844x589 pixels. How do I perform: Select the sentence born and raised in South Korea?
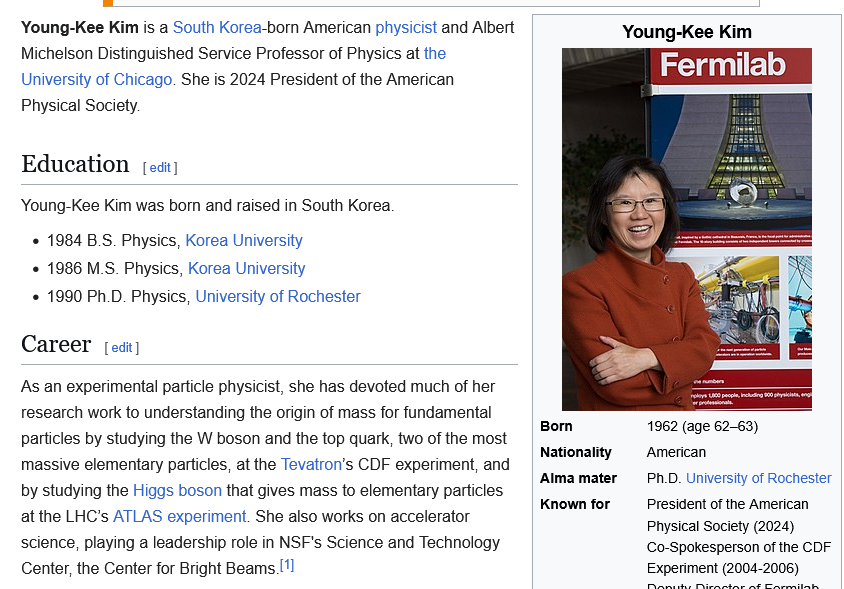207,206
